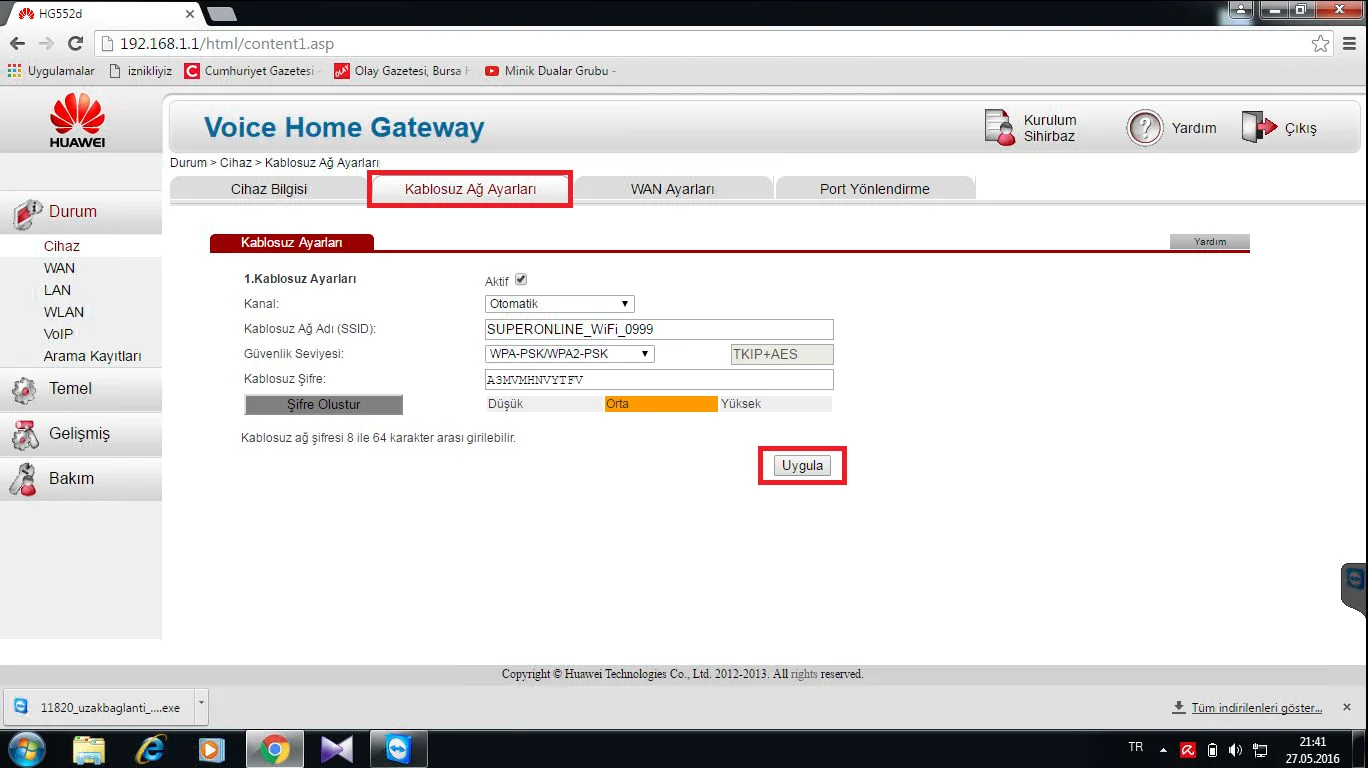Click the Kablosuz Ağ Adı SSID field
The image size is (1368, 768).
(x=658, y=329)
